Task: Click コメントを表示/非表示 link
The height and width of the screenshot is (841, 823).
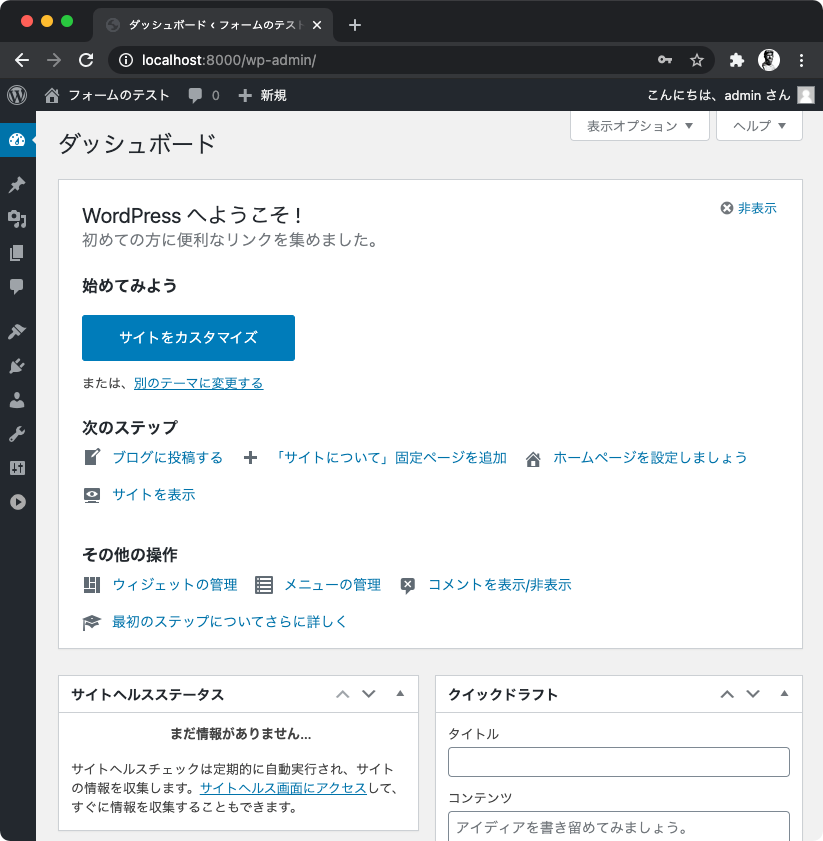Action: 499,585
